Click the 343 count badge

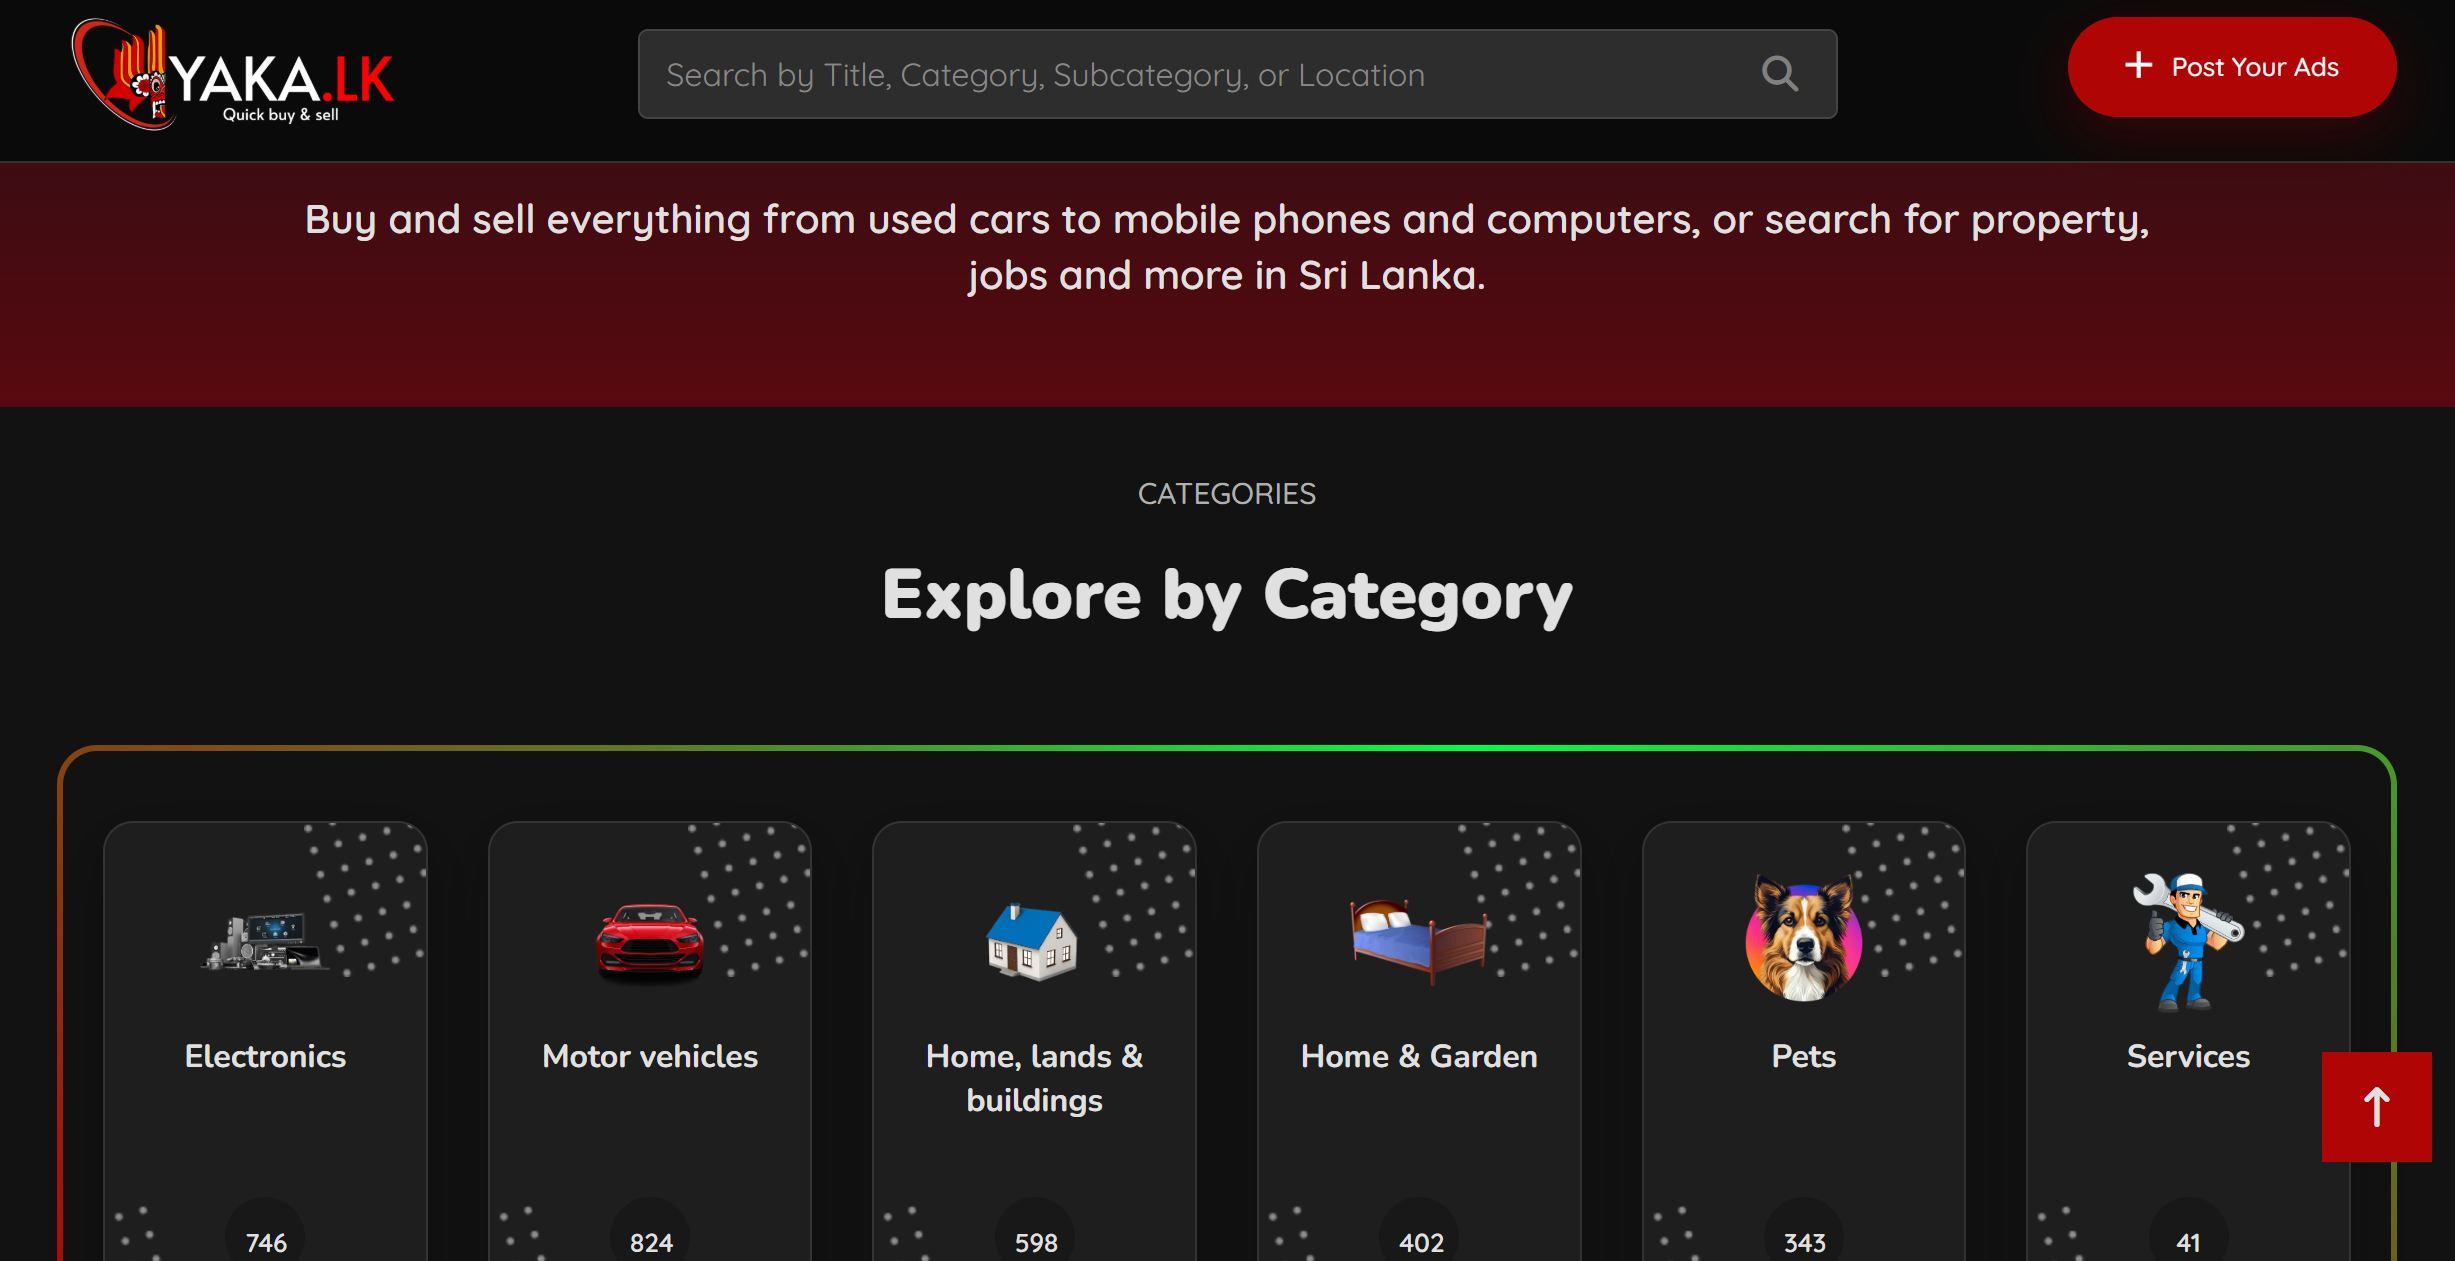coord(1803,1237)
